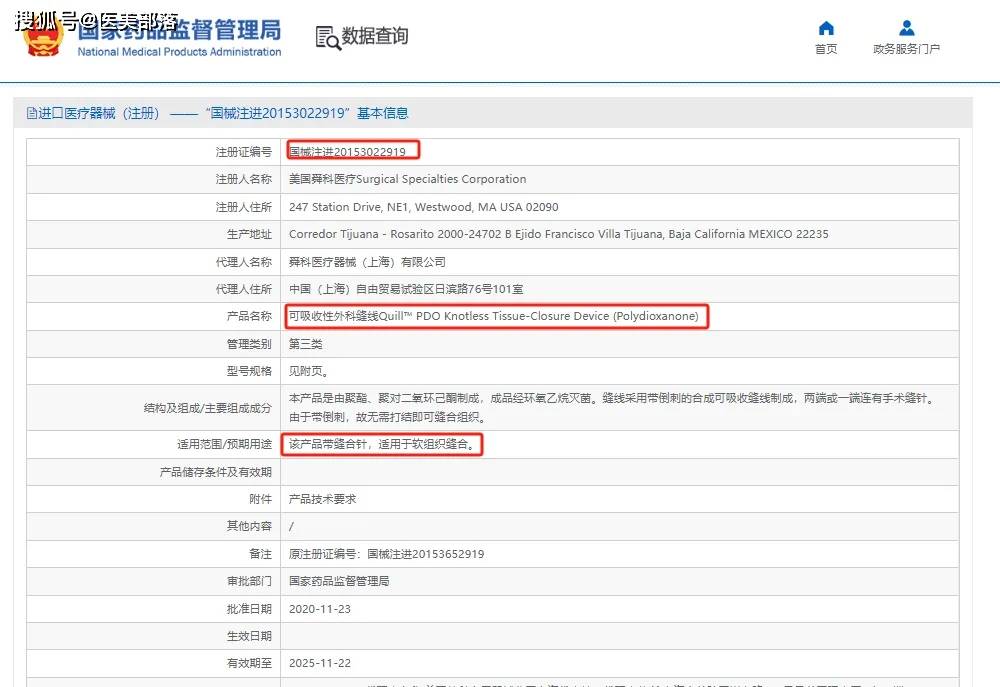1000x687 pixels.
Task: Click the 审批部门 row label
Action: 249,581
